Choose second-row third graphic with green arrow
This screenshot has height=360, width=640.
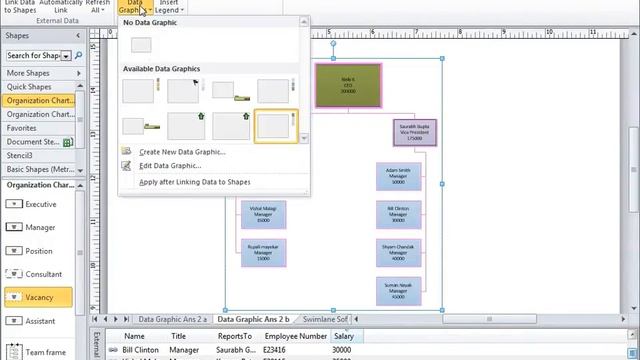[x=231, y=126]
